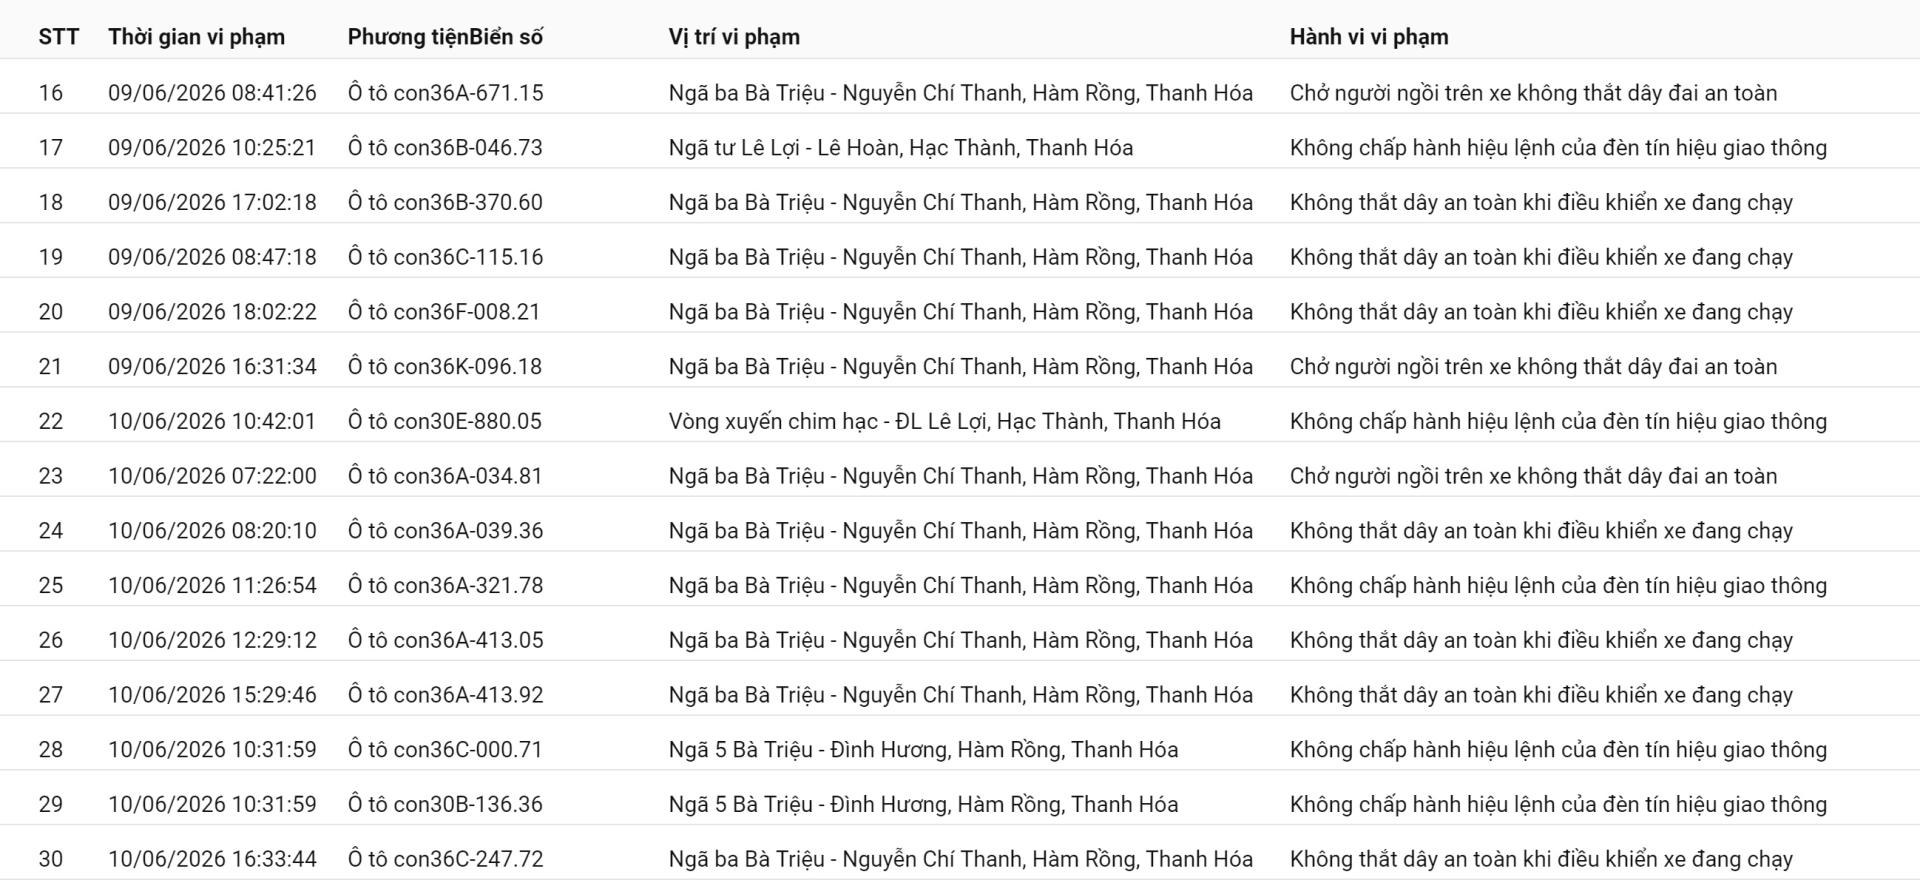Click row 30 with plate 36C-247.72

(x=960, y=859)
